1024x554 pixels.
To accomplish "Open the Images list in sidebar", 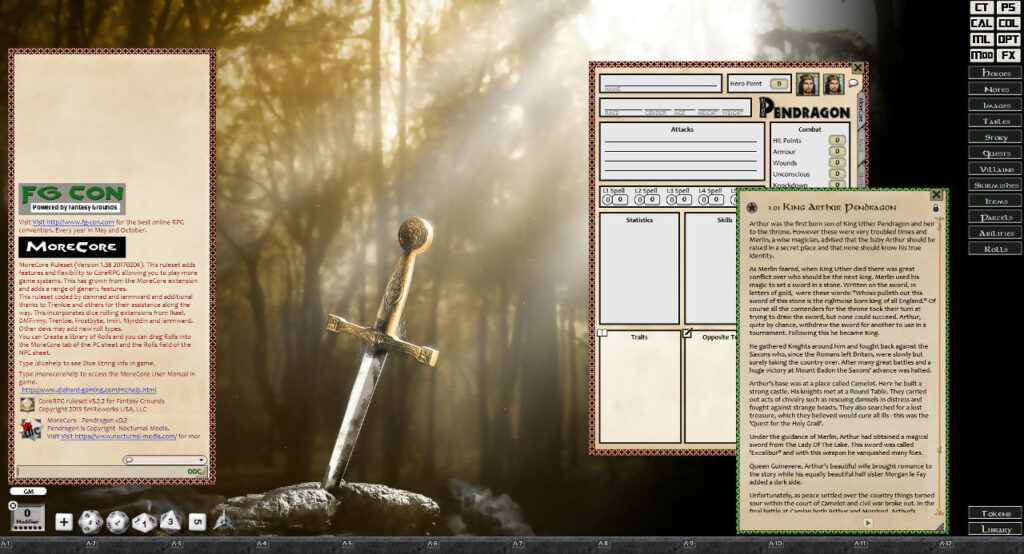I will pyautogui.click(x=996, y=105).
